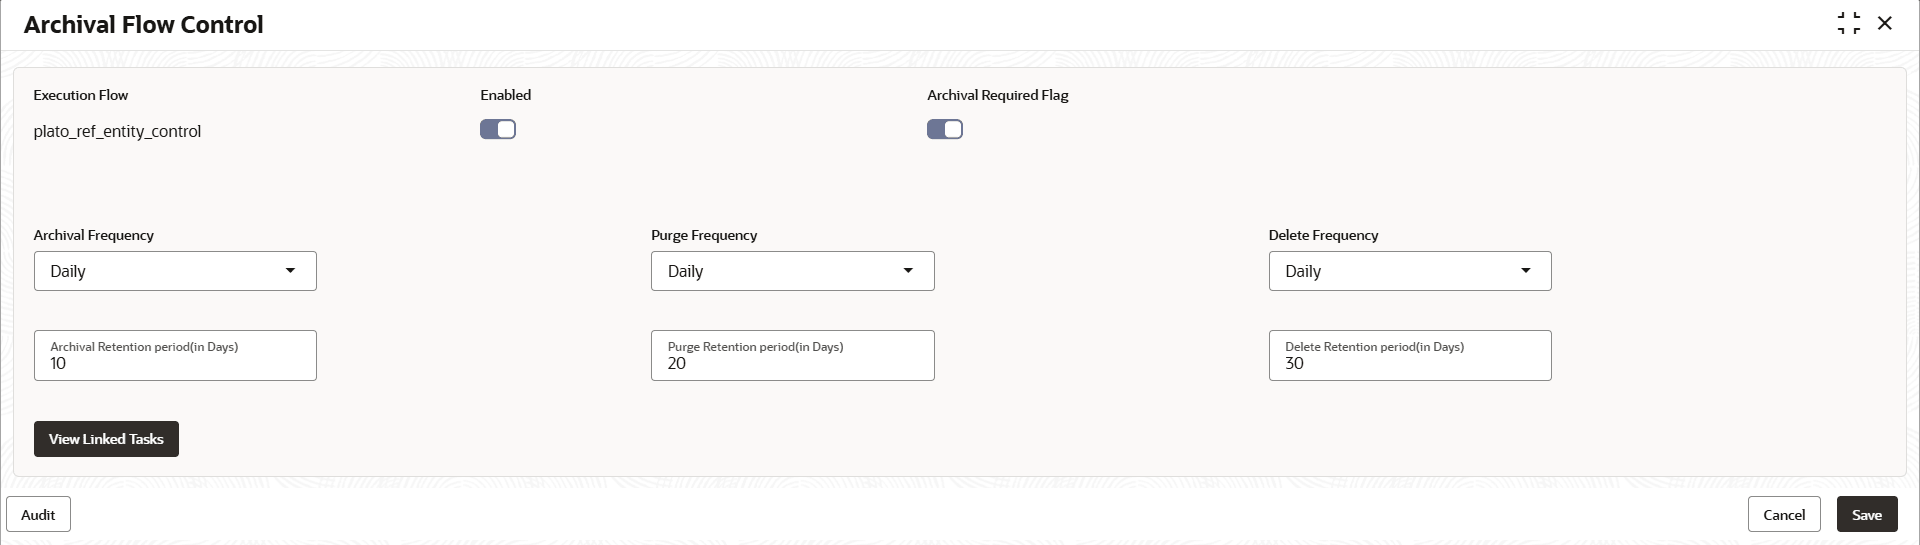Focus the Delete Retention period field
1920x545 pixels.
pyautogui.click(x=1410, y=355)
